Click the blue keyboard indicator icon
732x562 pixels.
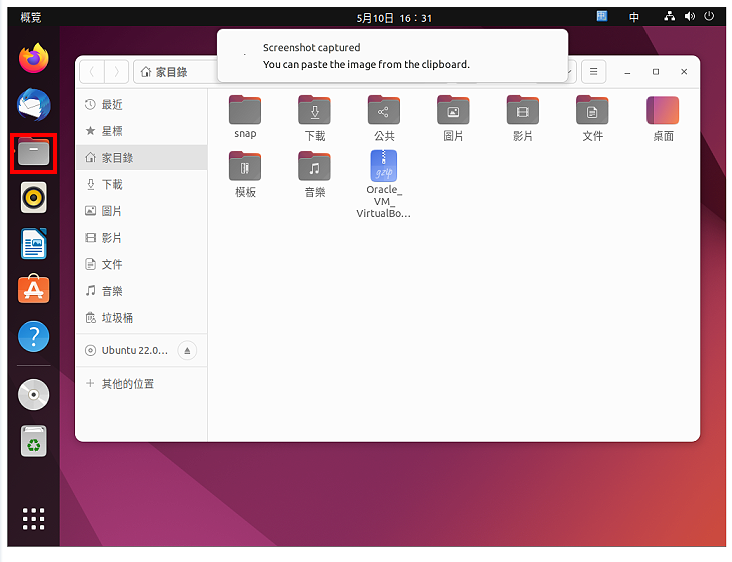click(602, 16)
